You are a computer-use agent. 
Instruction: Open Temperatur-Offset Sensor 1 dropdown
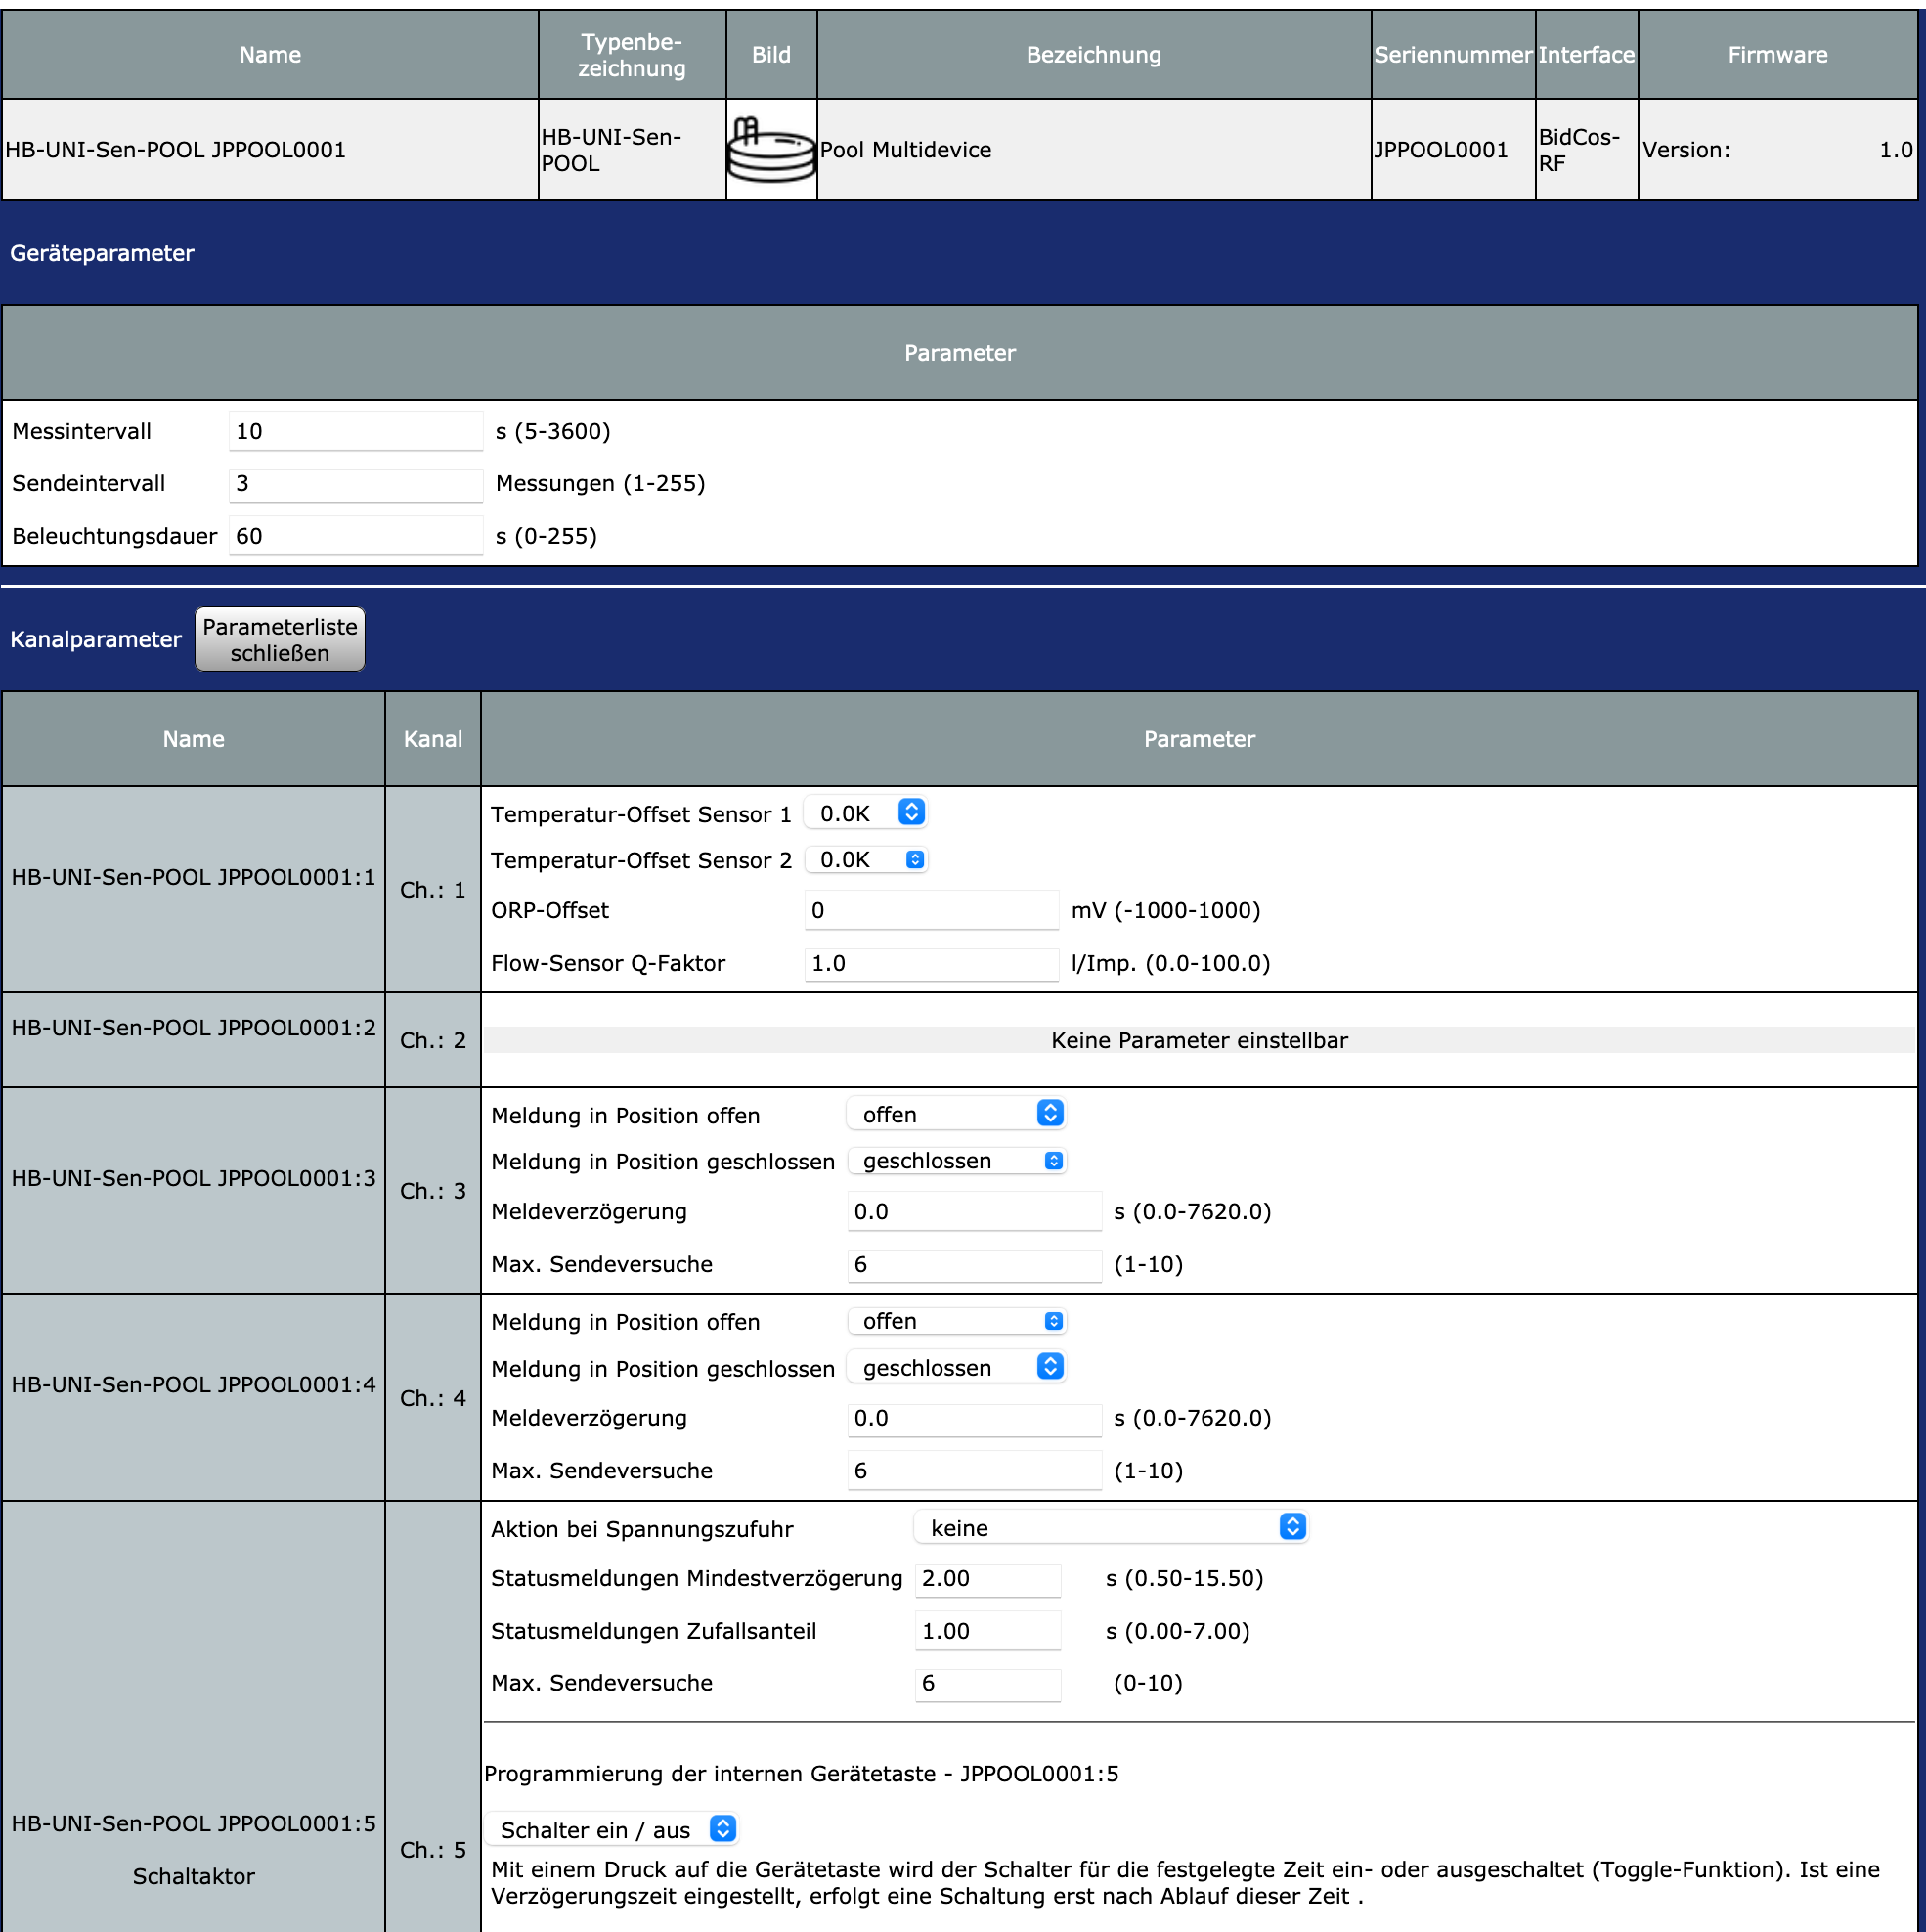click(865, 813)
